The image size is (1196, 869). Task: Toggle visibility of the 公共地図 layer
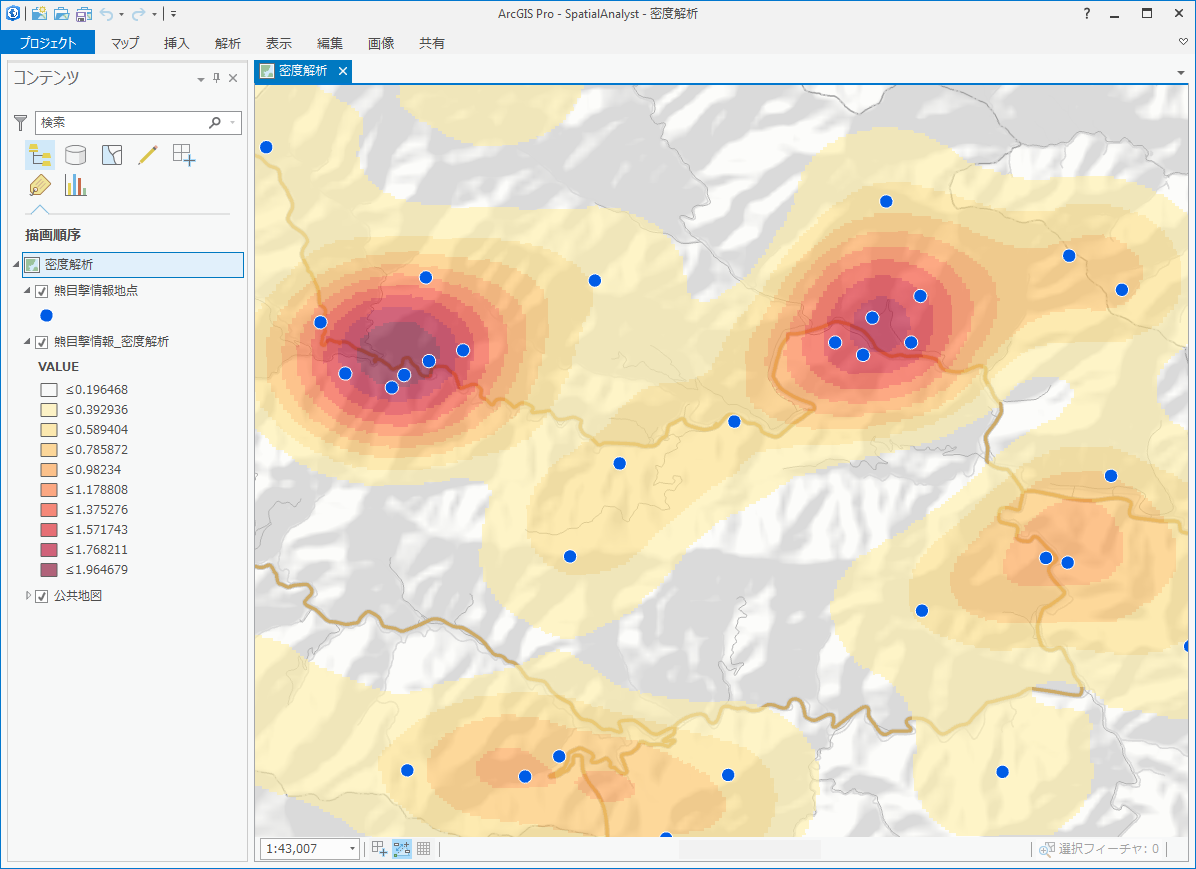tap(41, 595)
